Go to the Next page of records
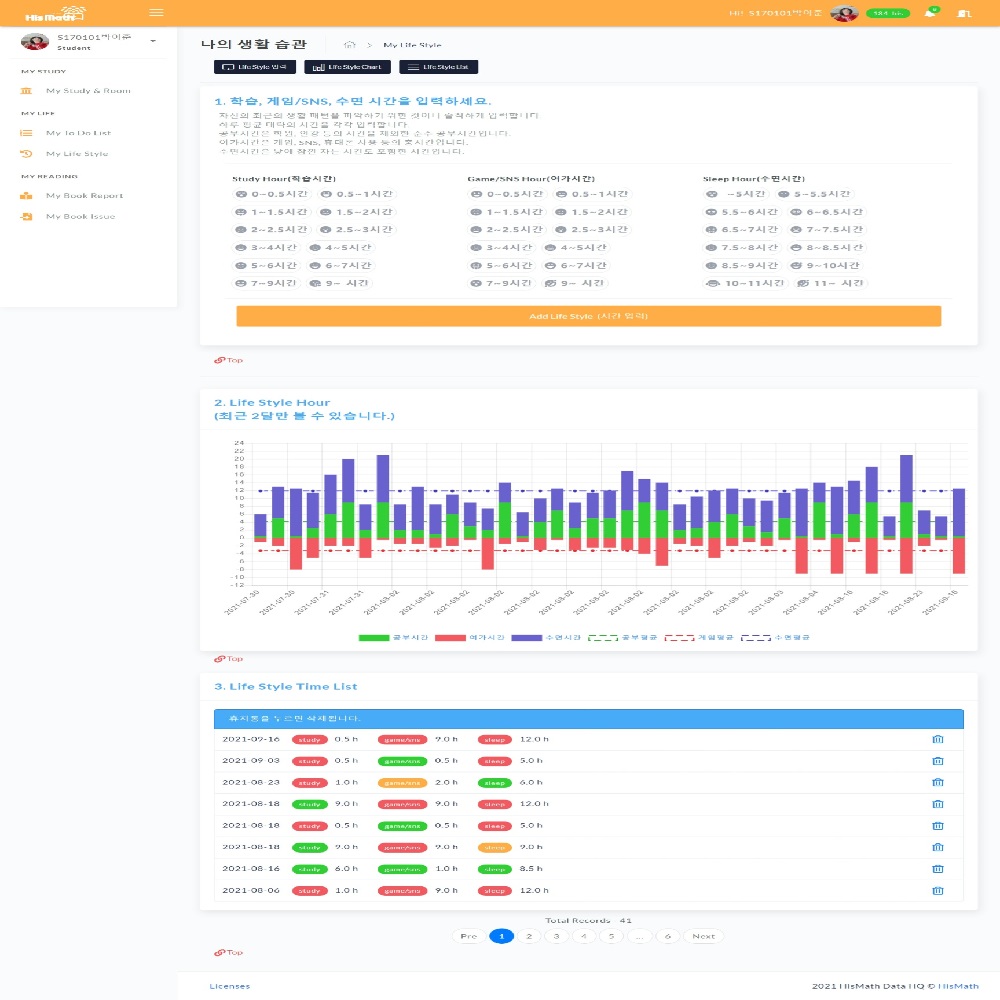Screen dimensions: 1000x1000 pyautogui.click(x=703, y=936)
